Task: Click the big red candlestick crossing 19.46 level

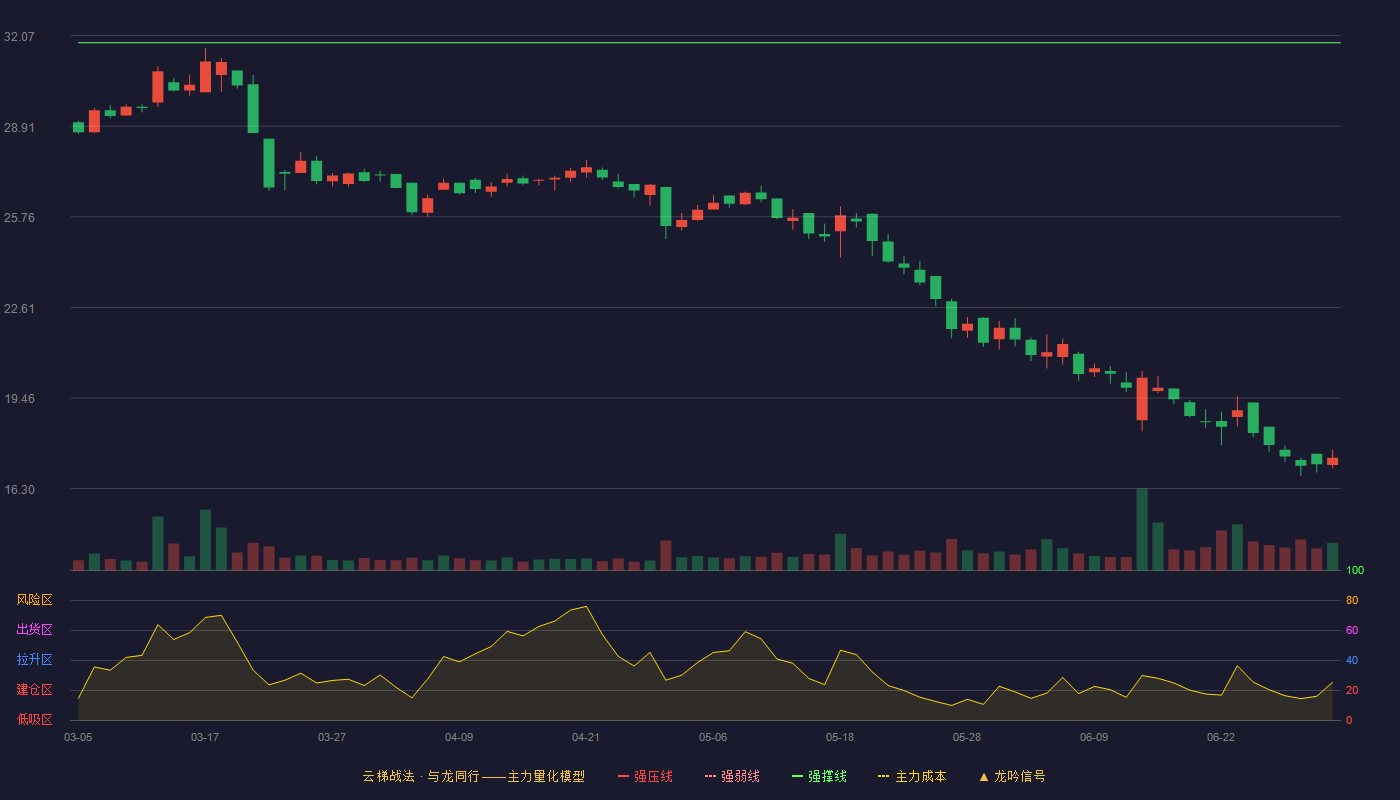Action: pyautogui.click(x=1142, y=399)
